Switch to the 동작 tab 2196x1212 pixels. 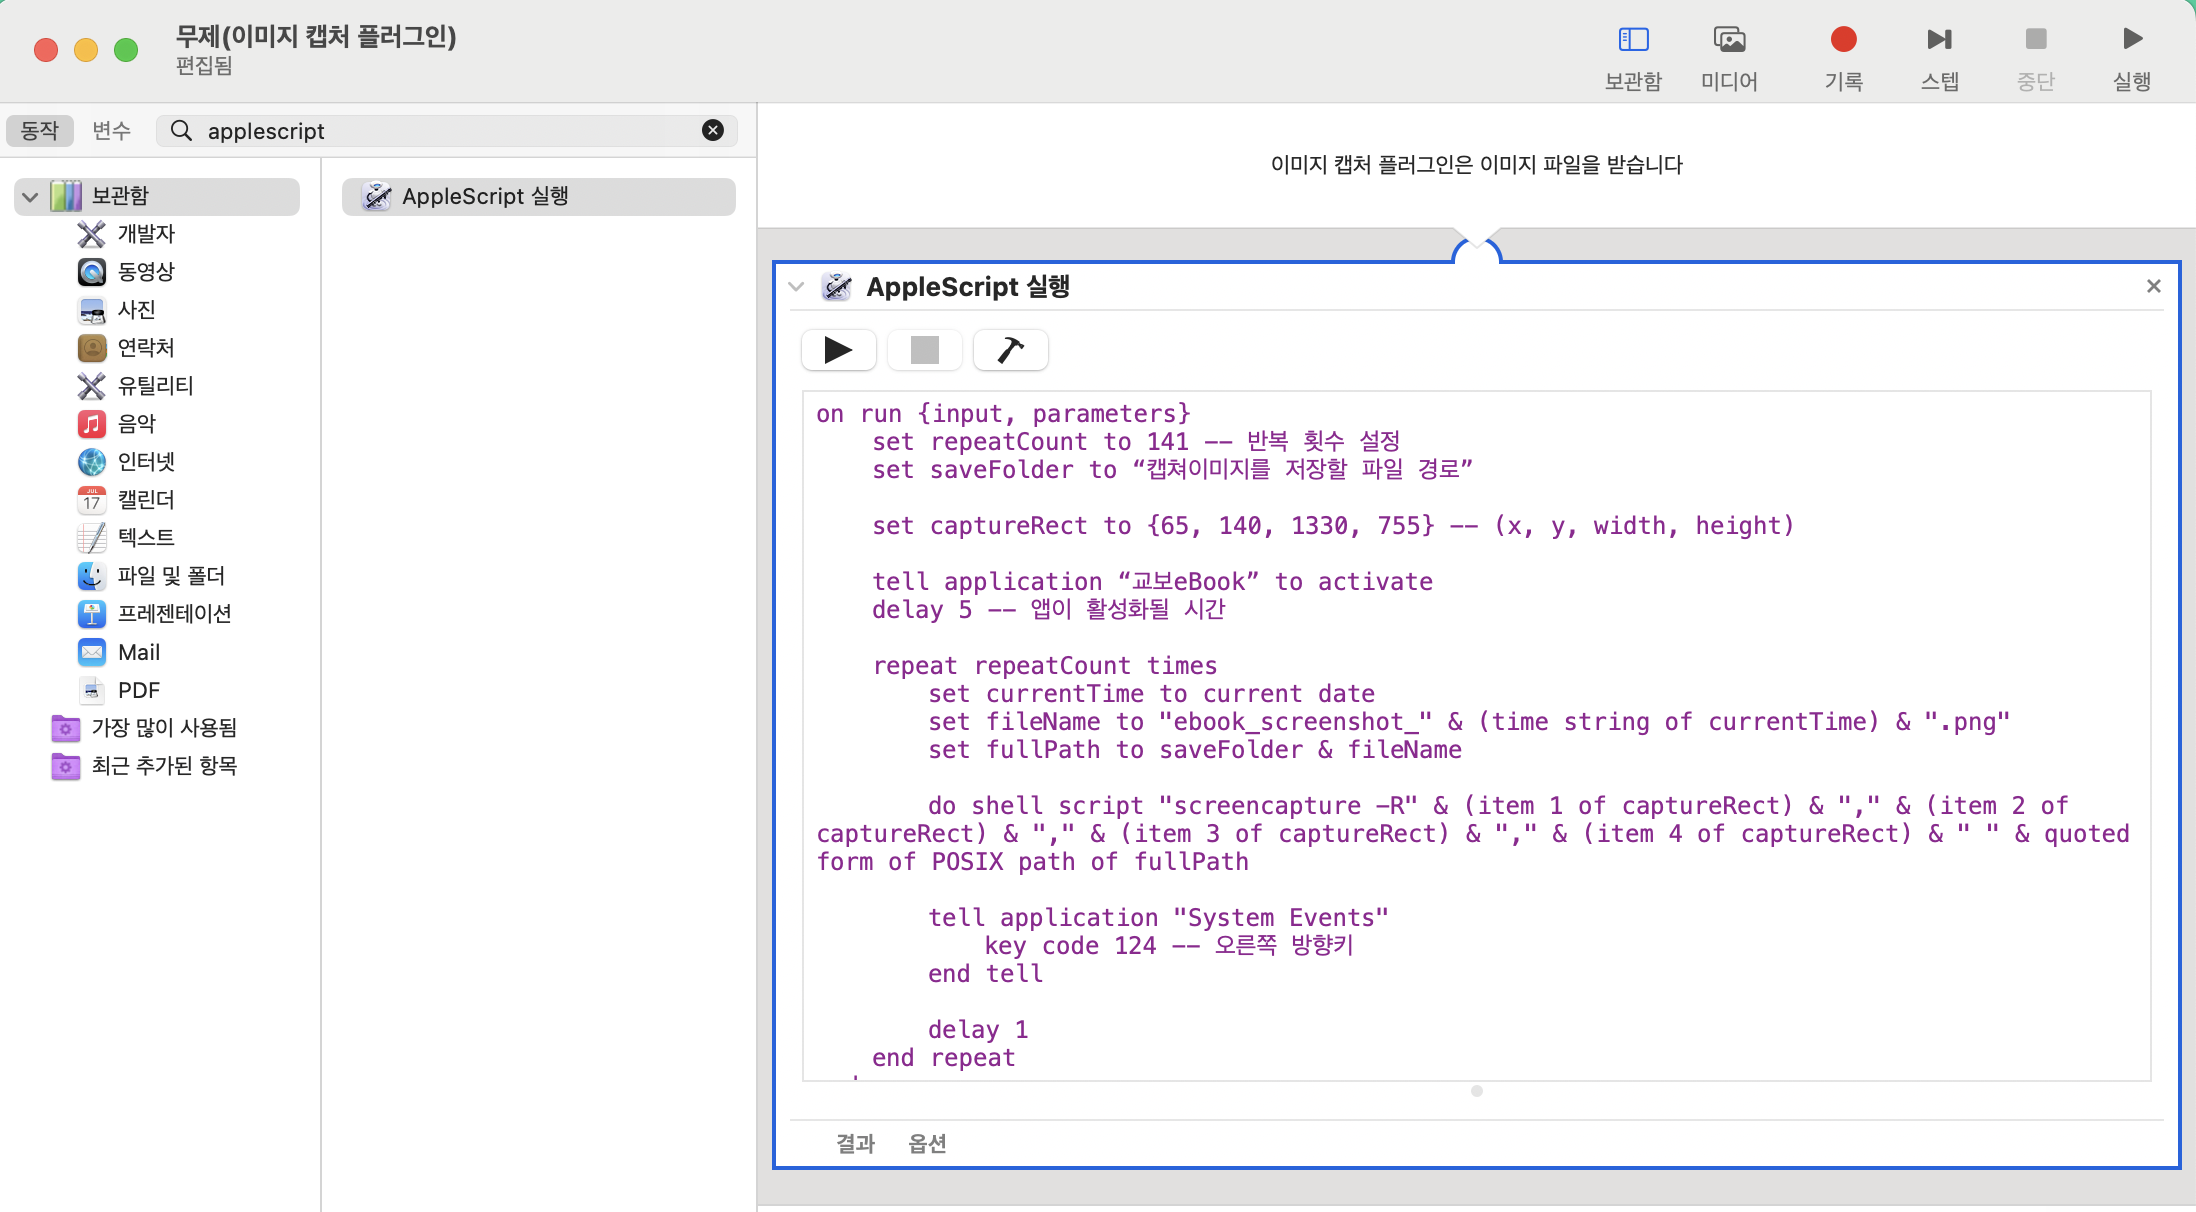tap(40, 130)
